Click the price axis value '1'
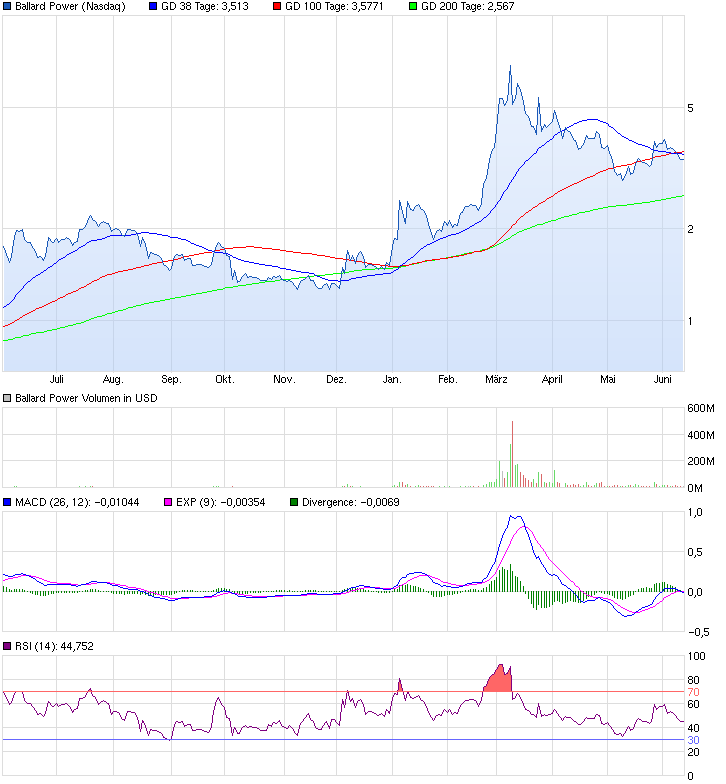 pyautogui.click(x=690, y=321)
